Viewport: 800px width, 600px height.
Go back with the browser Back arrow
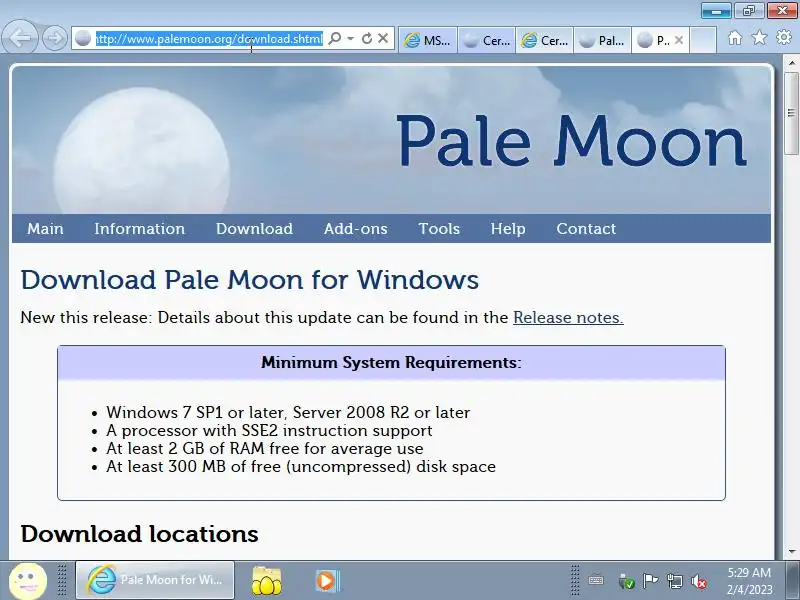pyautogui.click(x=20, y=37)
